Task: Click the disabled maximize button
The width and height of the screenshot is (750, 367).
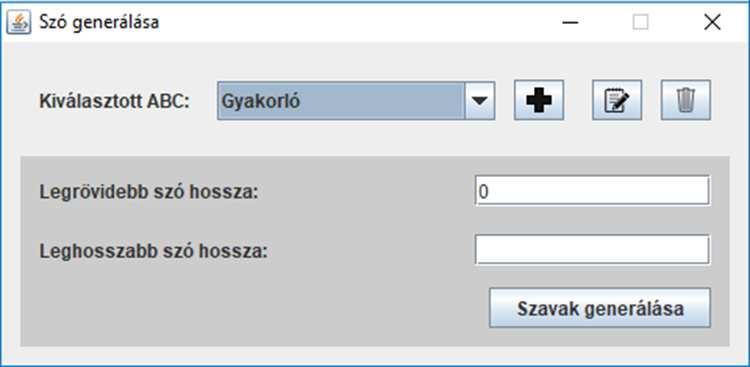Action: [640, 22]
